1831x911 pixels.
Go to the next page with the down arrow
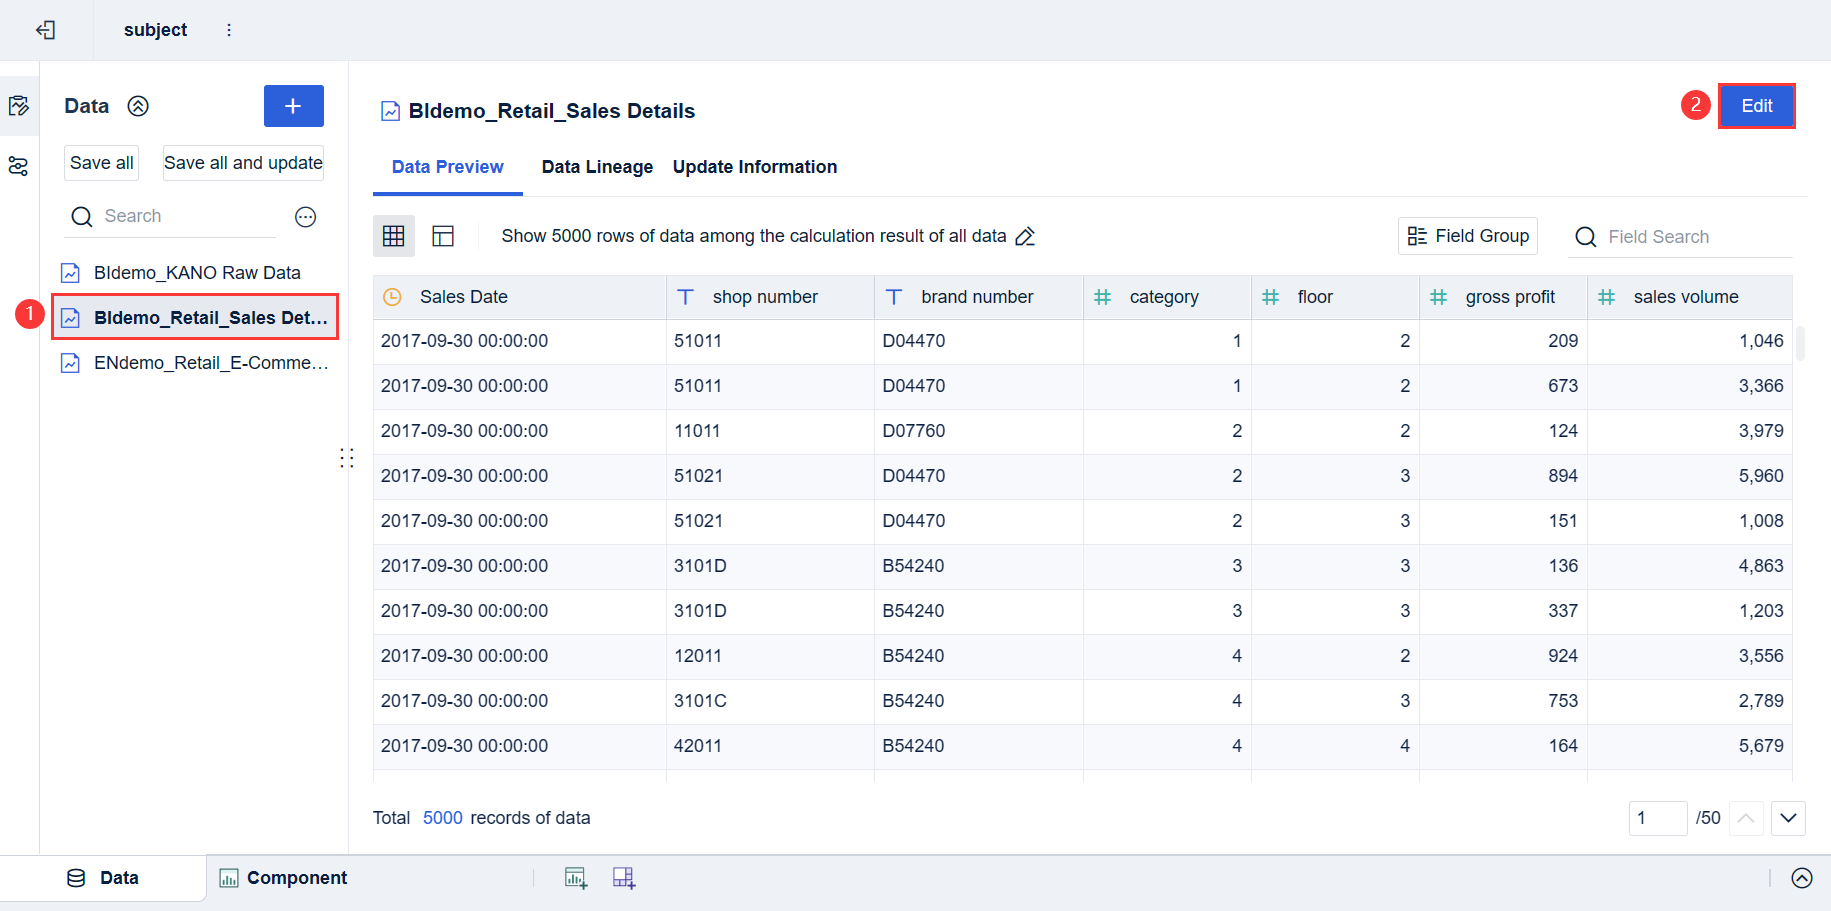pyautogui.click(x=1788, y=818)
